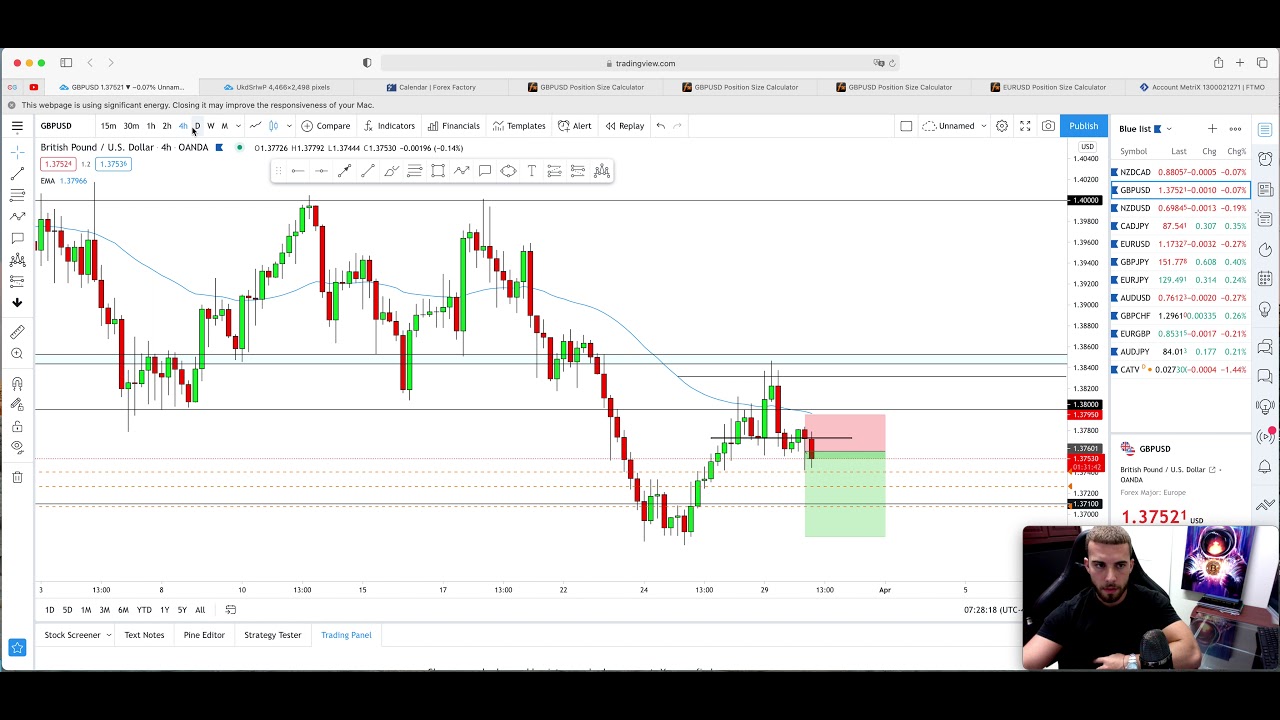Open Financials menu
Screen dimensions: 1280x720
point(454,126)
